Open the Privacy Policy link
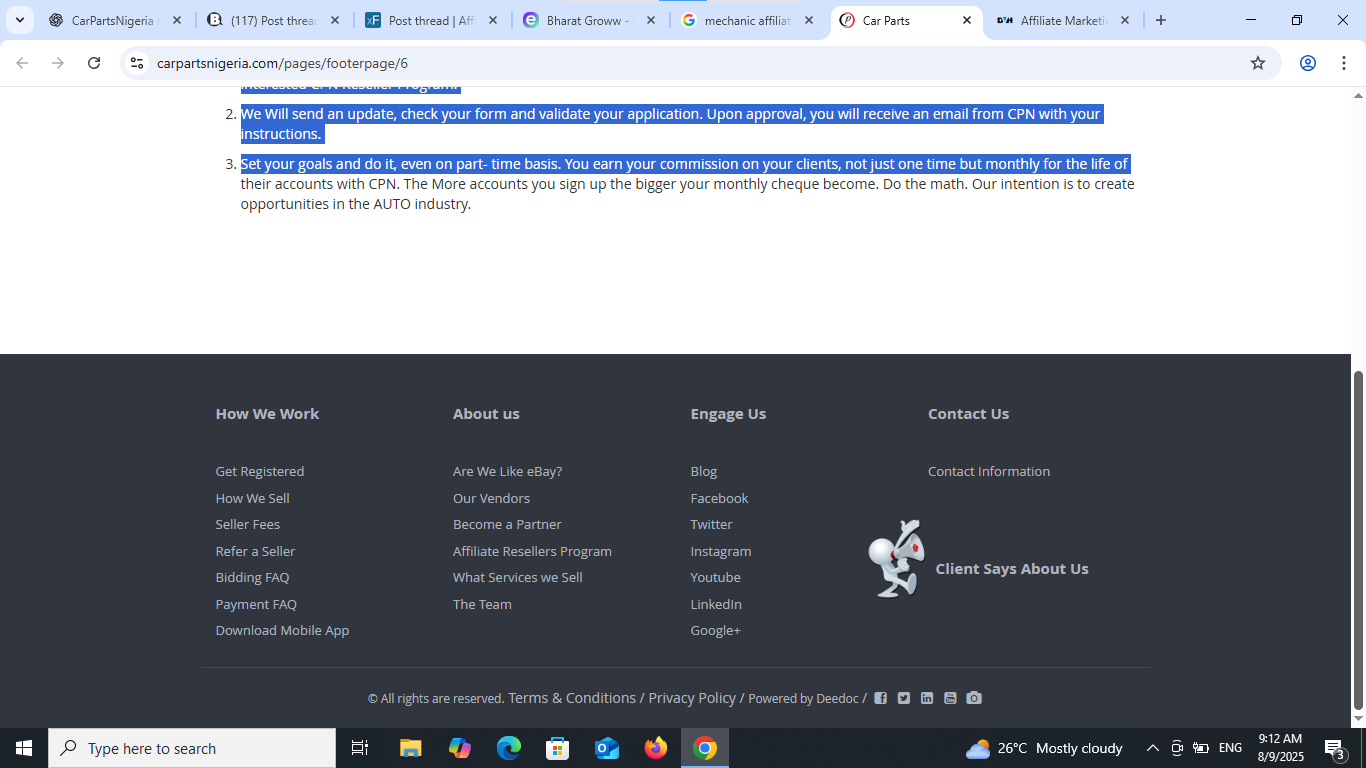 [x=692, y=698]
